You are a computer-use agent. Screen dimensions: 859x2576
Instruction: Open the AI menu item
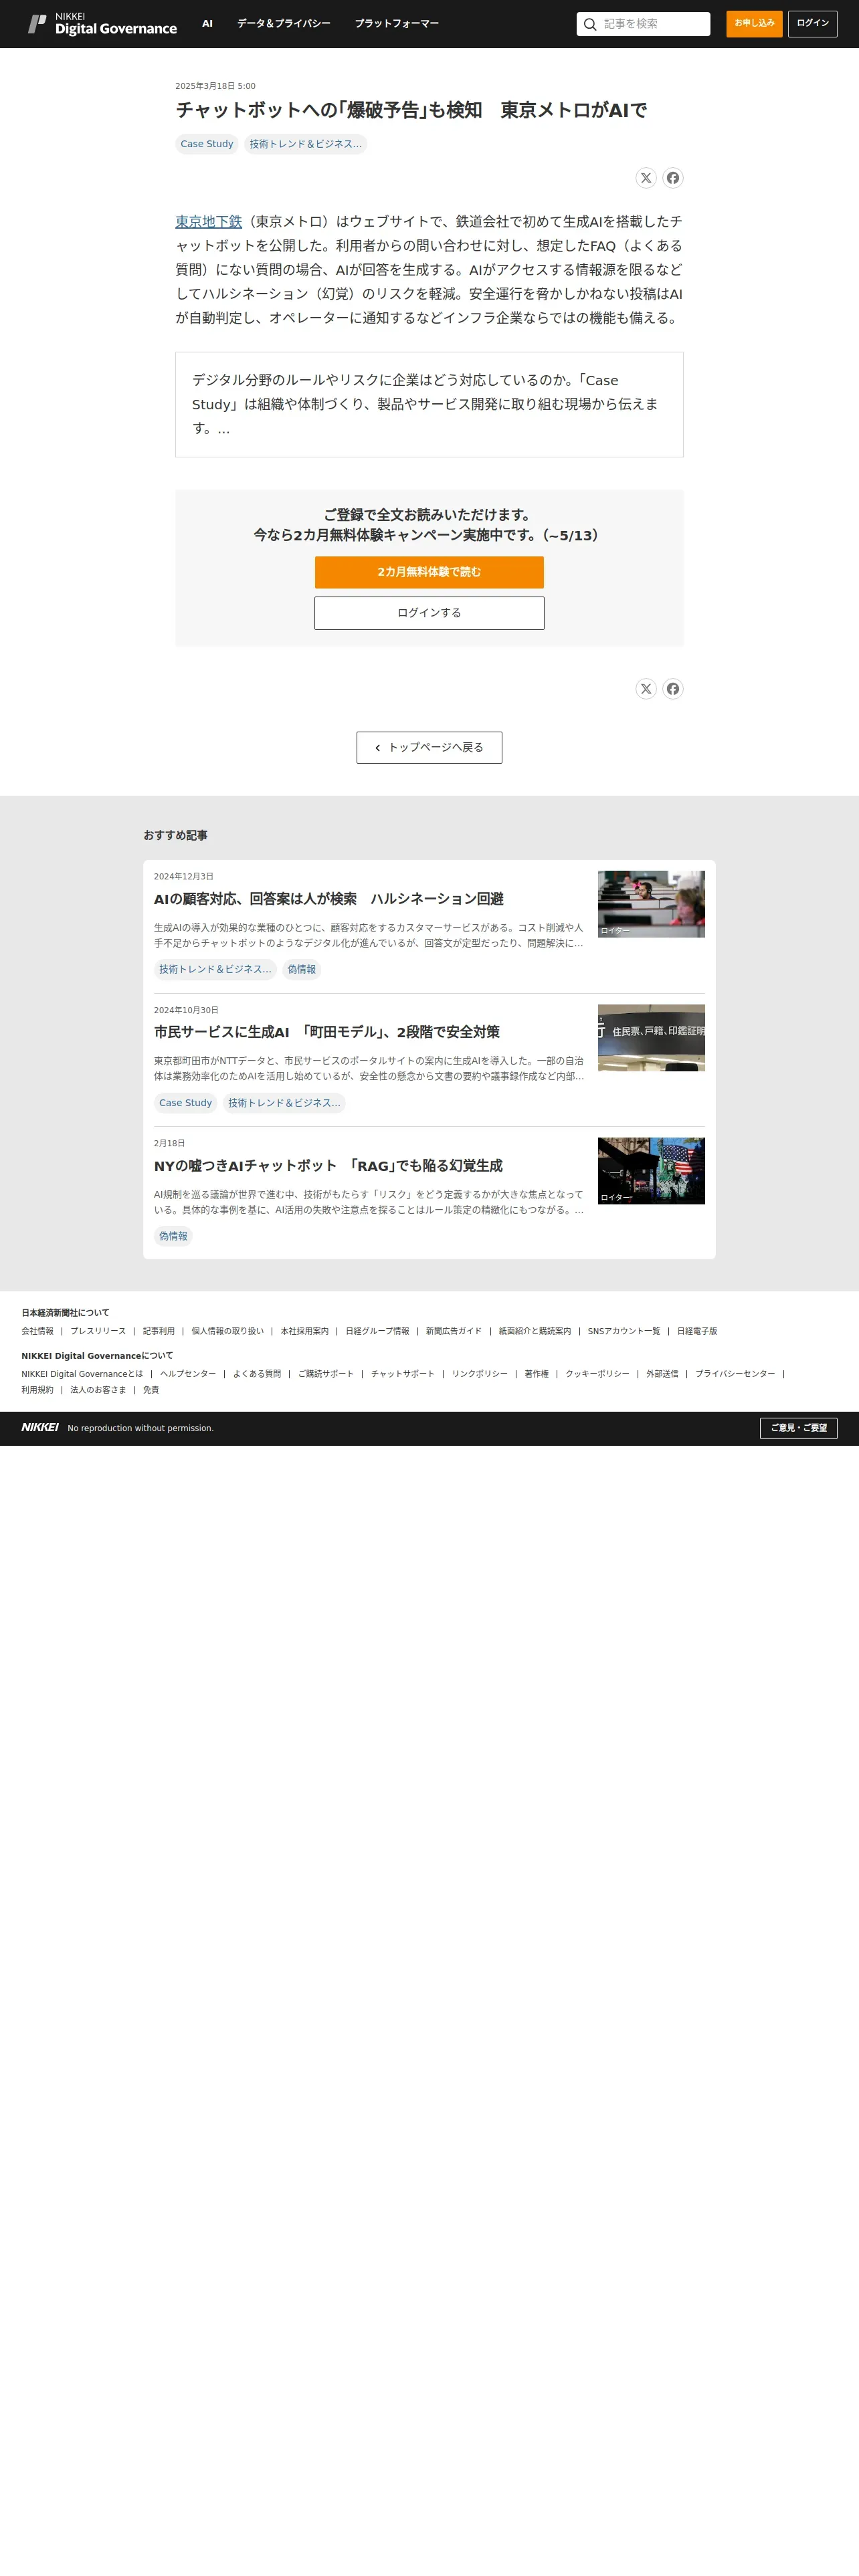tap(207, 24)
